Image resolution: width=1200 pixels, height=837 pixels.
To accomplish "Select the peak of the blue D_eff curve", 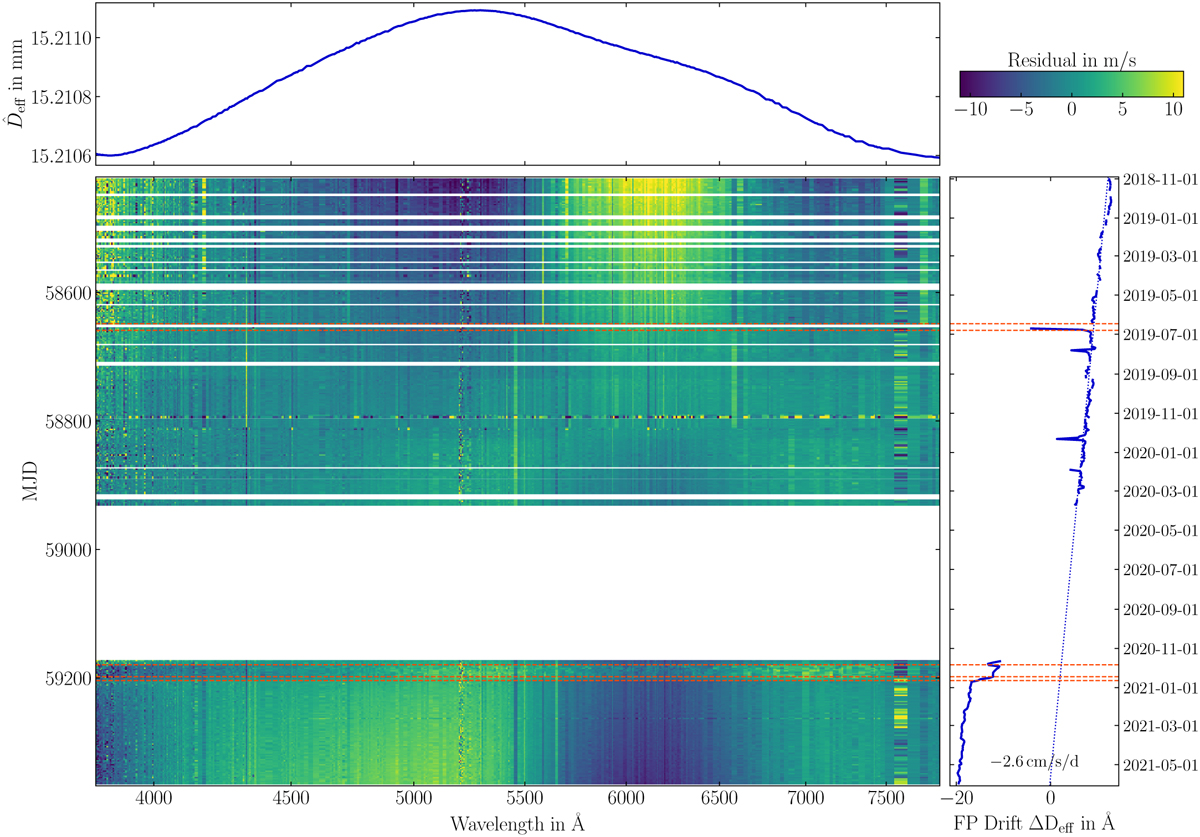I will click(x=477, y=10).
